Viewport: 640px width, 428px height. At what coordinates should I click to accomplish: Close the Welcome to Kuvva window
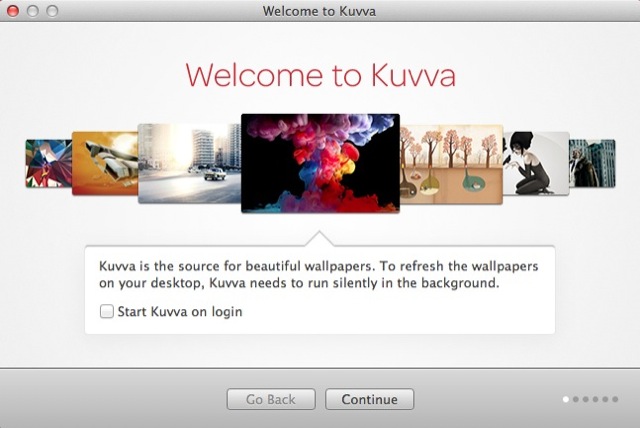(13, 11)
